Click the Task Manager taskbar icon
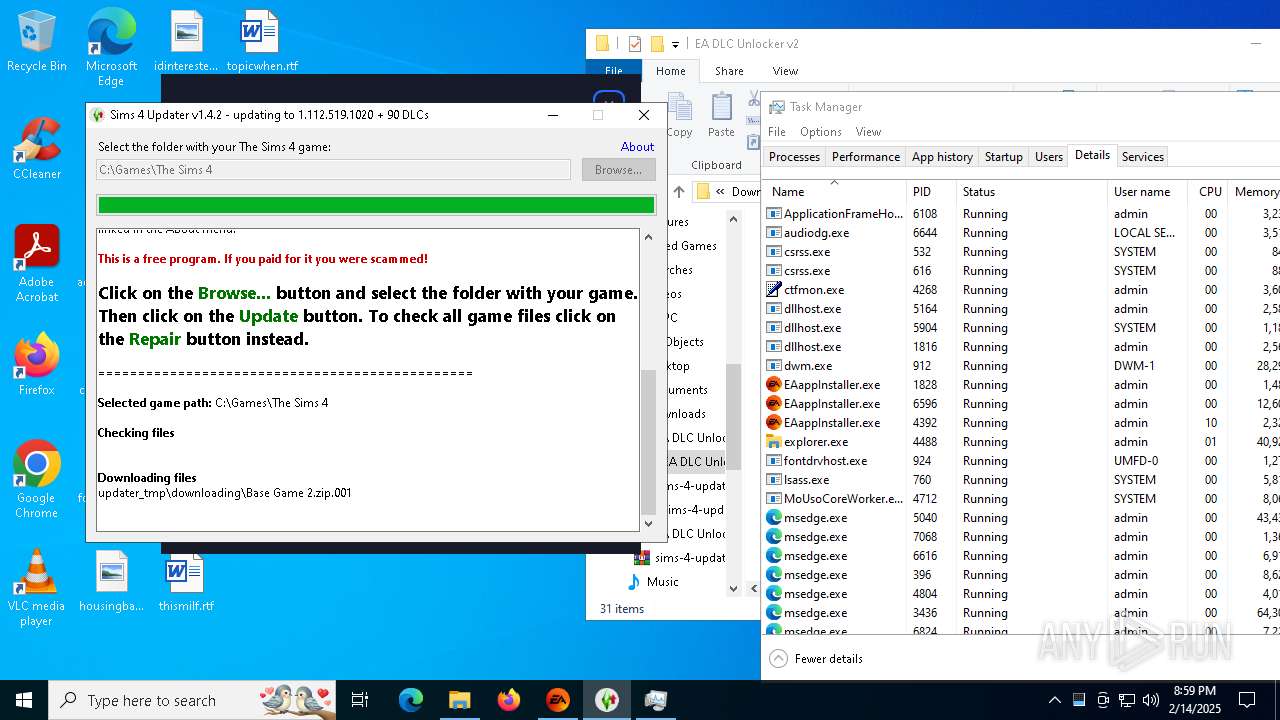Screen dimensions: 1280x720 (x=656, y=700)
